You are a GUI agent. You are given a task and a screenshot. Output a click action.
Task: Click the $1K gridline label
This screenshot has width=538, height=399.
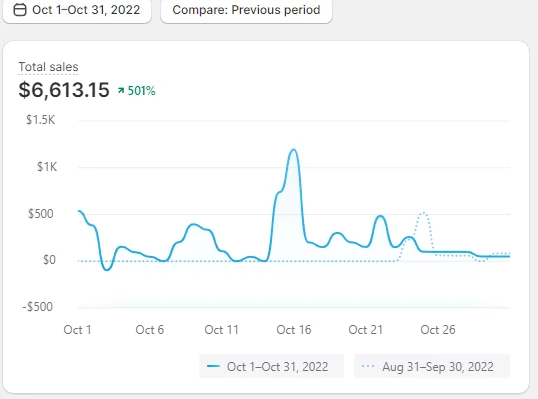[47, 167]
